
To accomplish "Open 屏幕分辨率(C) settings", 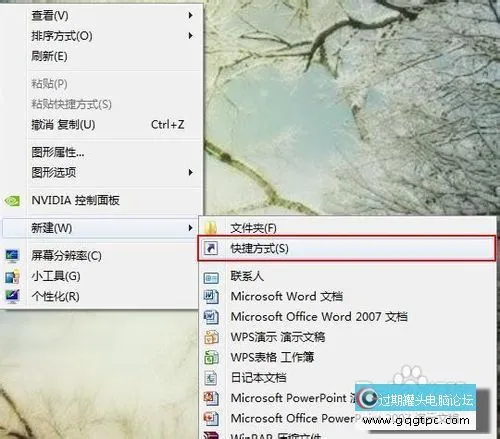I will [100, 256].
